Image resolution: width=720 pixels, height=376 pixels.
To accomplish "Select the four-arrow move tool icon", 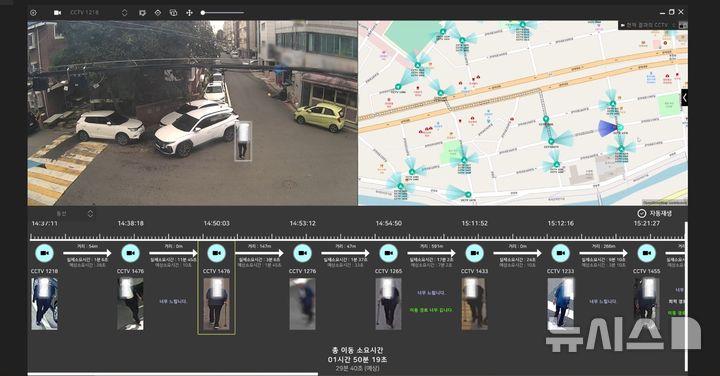I will coord(189,13).
